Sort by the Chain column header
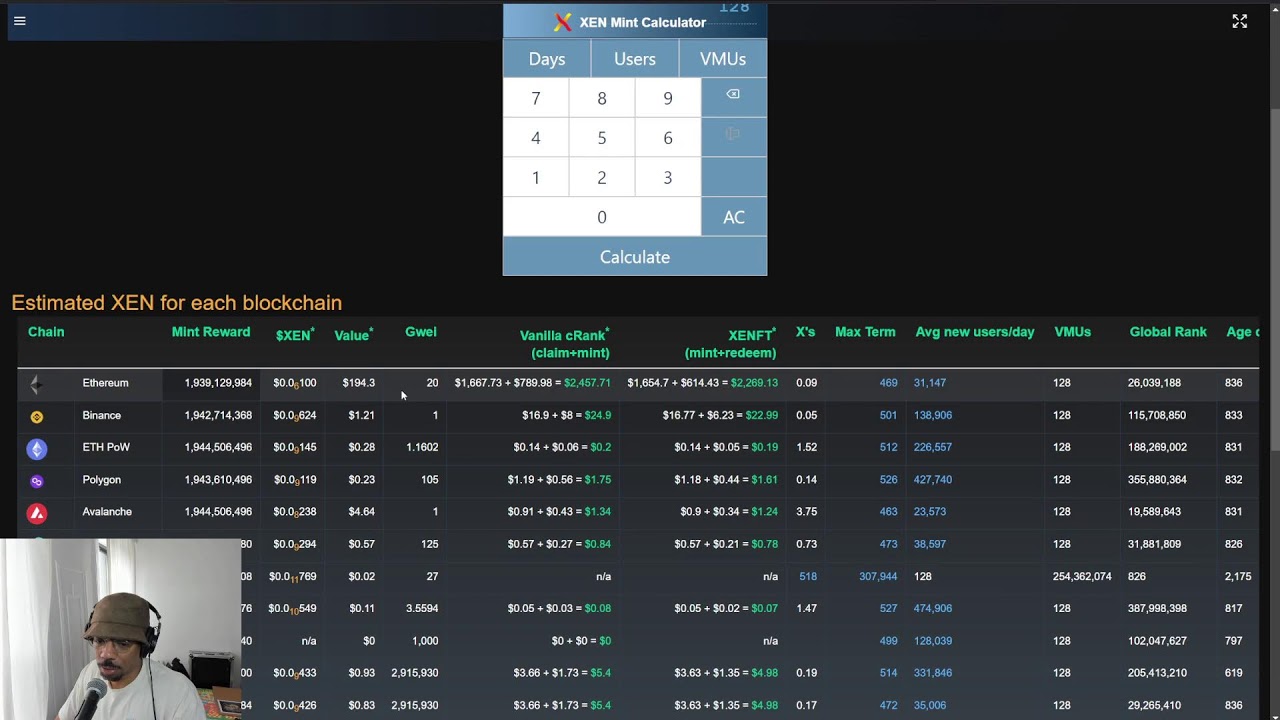1280x720 pixels. click(x=46, y=332)
